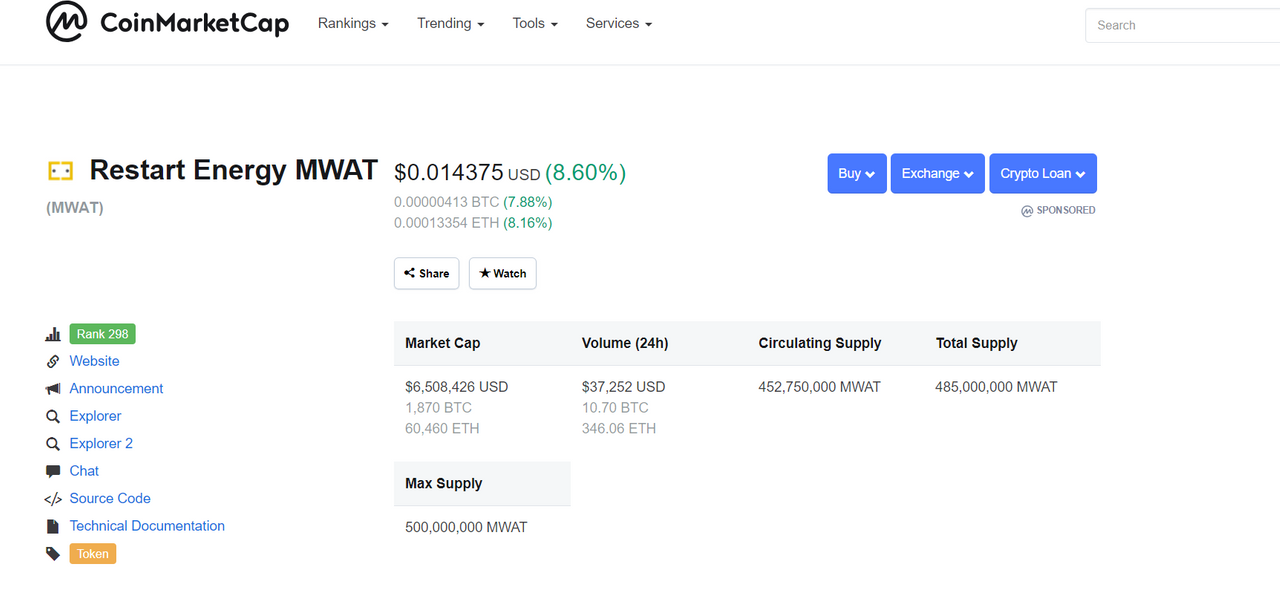Open the Crypto Loan dropdown
Screen dimensions: 1280x596
click(1043, 173)
